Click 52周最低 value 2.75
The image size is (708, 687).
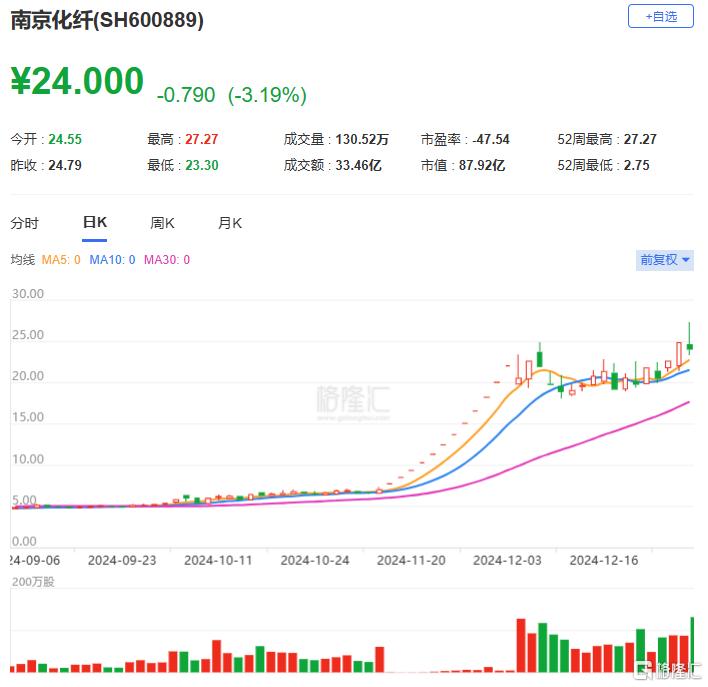point(636,165)
